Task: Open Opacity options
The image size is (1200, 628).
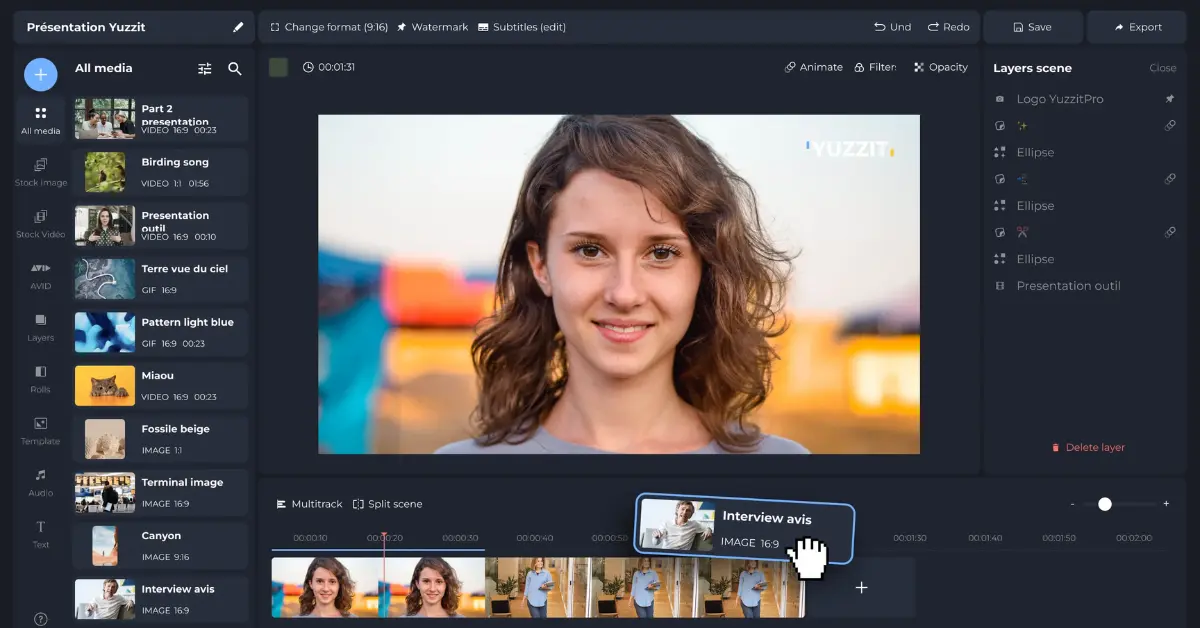Action: click(940, 67)
